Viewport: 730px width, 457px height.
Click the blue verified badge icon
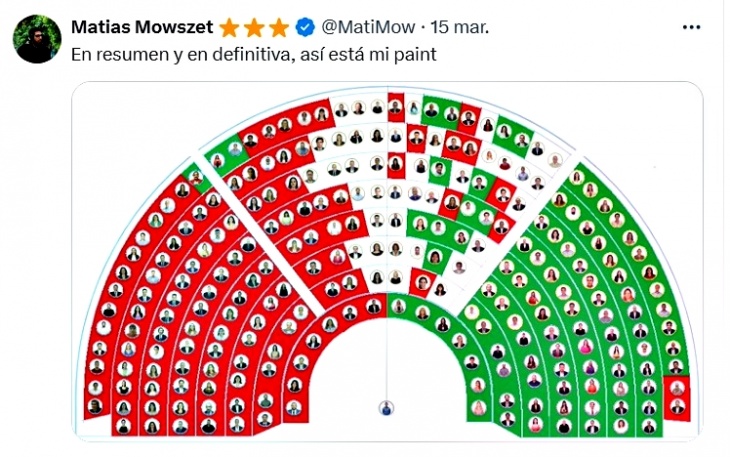[304, 27]
